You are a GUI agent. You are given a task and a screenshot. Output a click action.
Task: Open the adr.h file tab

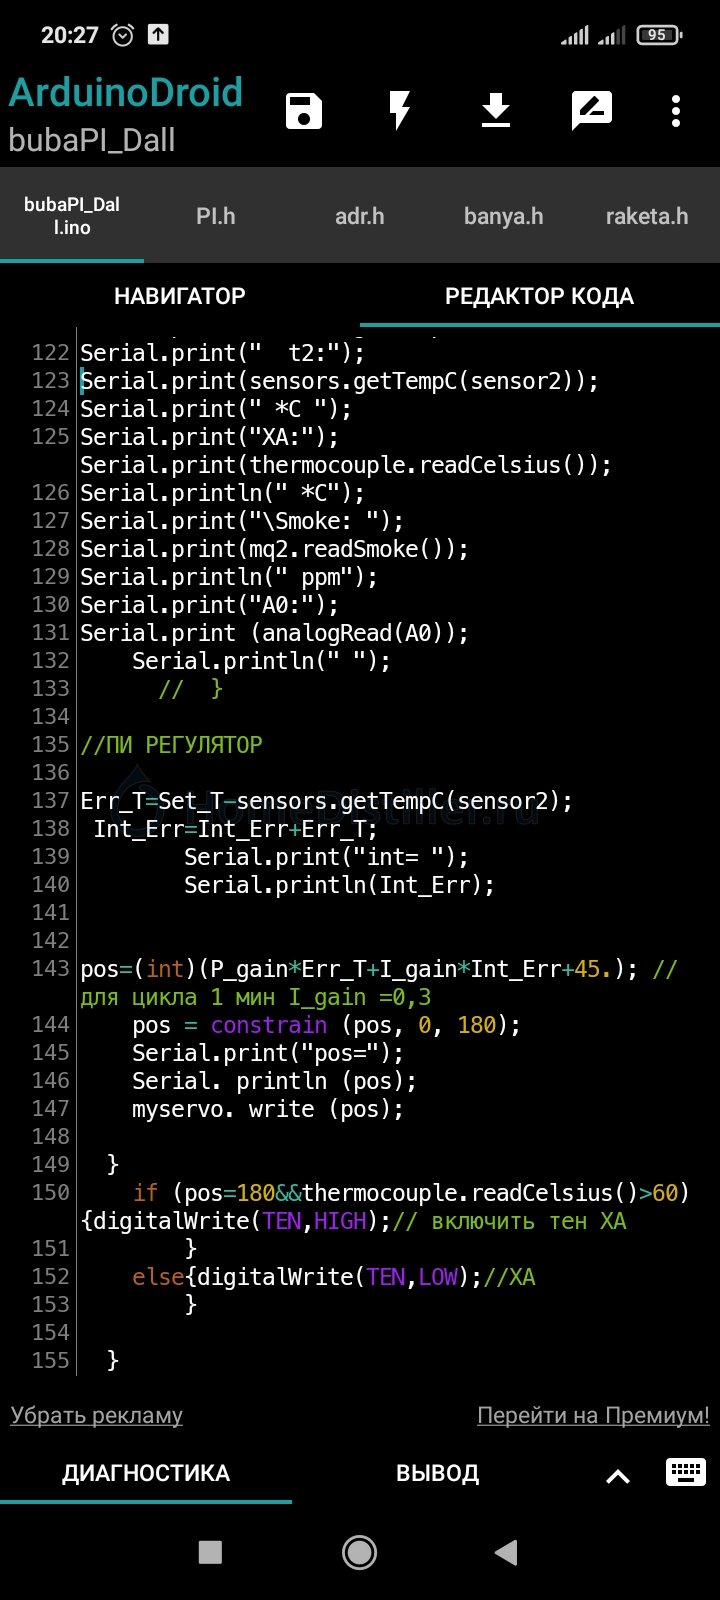tap(360, 216)
